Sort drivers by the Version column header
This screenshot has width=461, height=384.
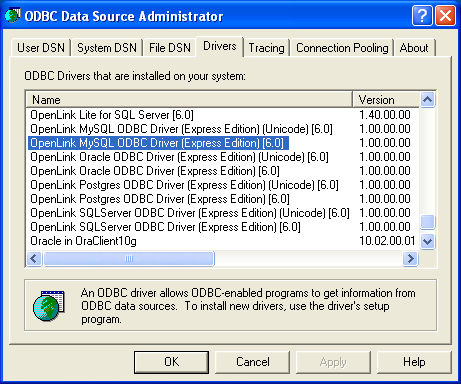click(x=386, y=100)
